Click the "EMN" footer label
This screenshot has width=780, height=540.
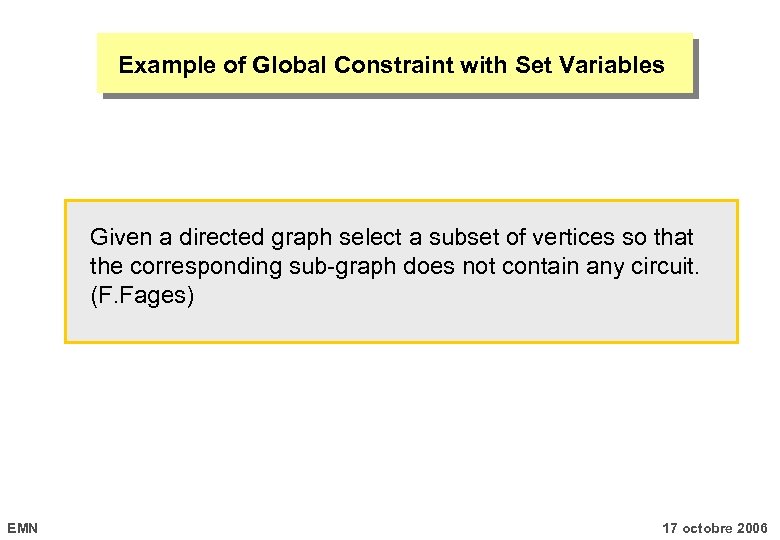click(22, 527)
